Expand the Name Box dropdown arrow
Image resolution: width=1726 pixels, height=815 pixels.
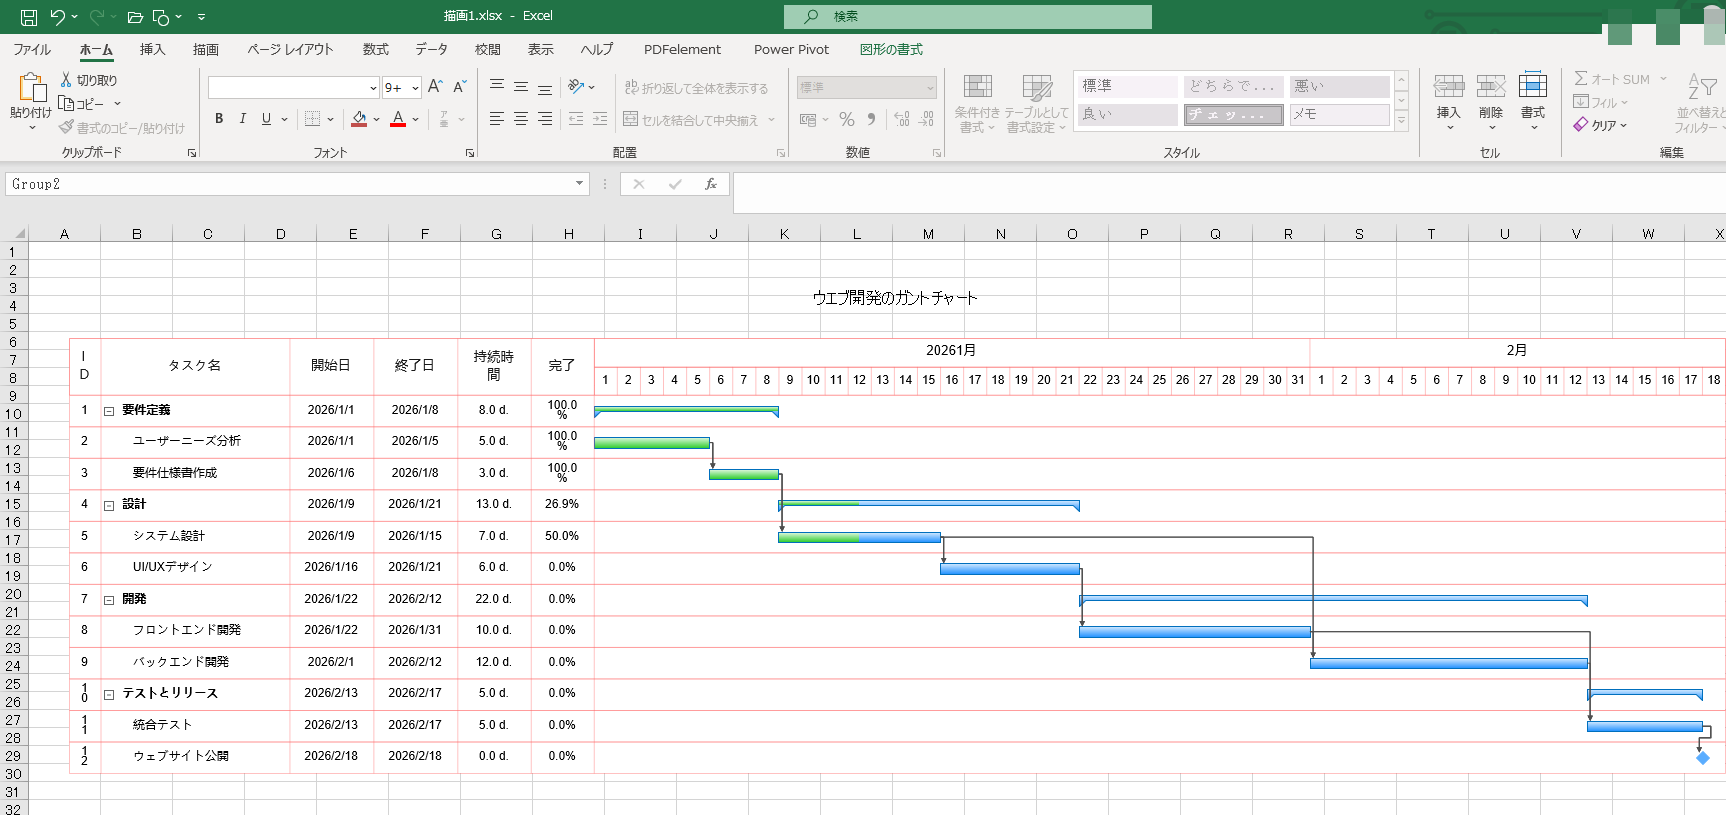click(579, 184)
